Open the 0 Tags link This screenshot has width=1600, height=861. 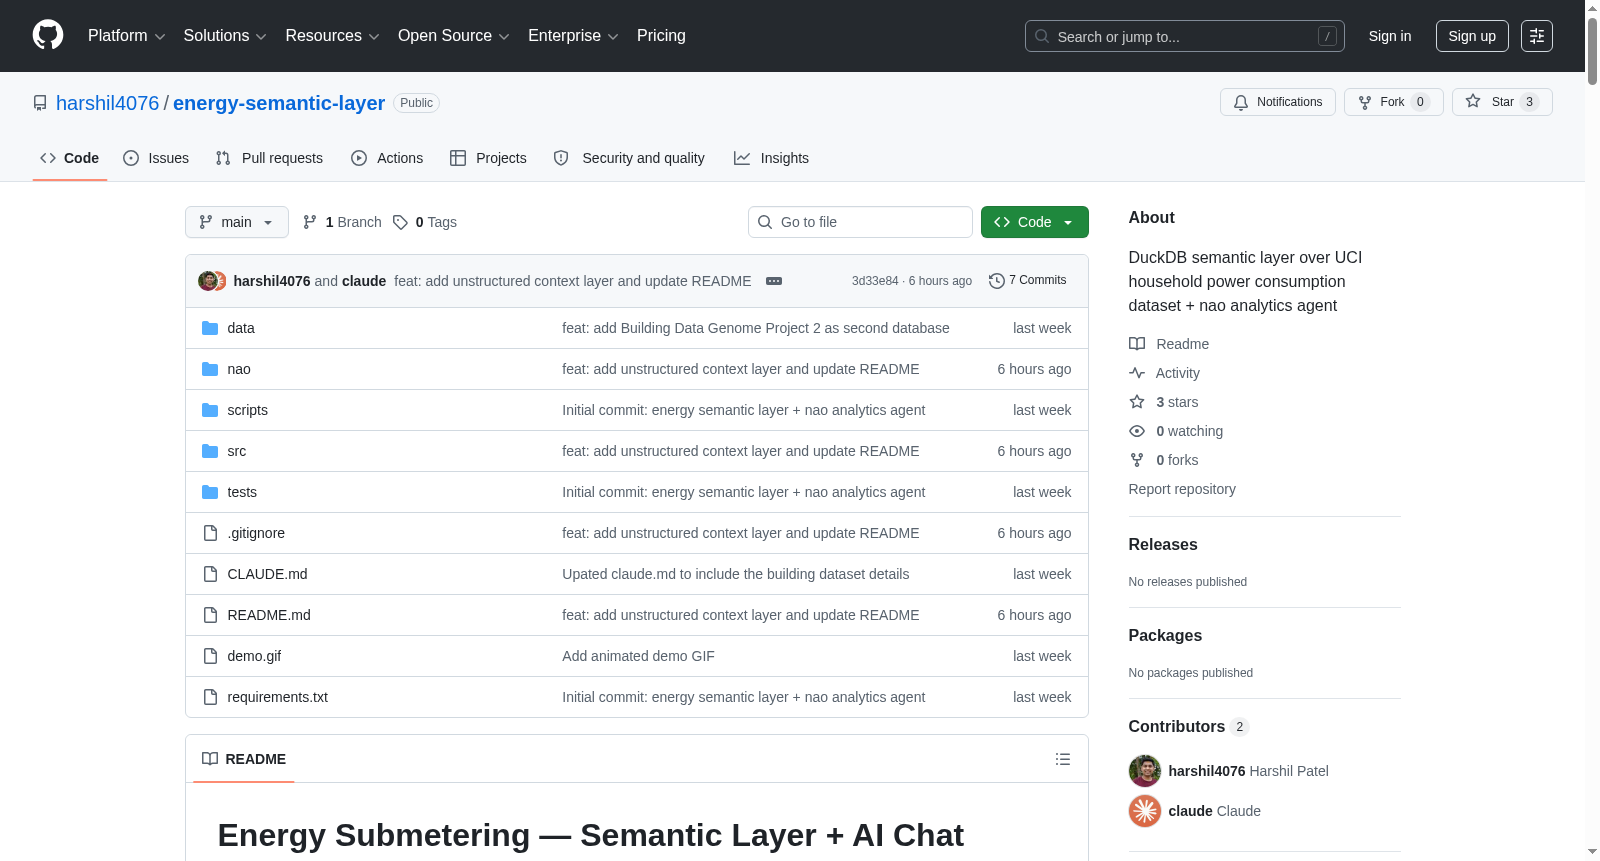click(425, 222)
